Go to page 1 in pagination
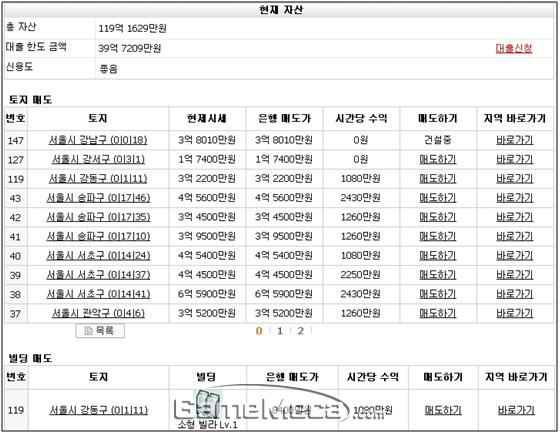 pyautogui.click(x=280, y=331)
